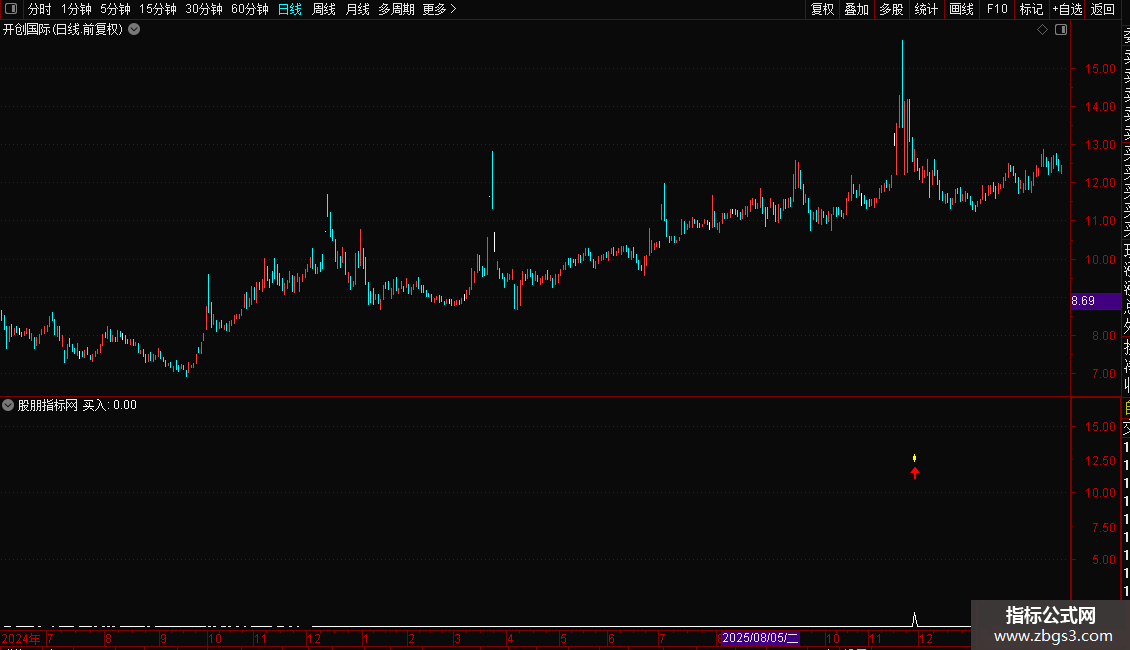The image size is (1130, 650).
Task: Select the 60分钟 period
Action: (249, 9)
